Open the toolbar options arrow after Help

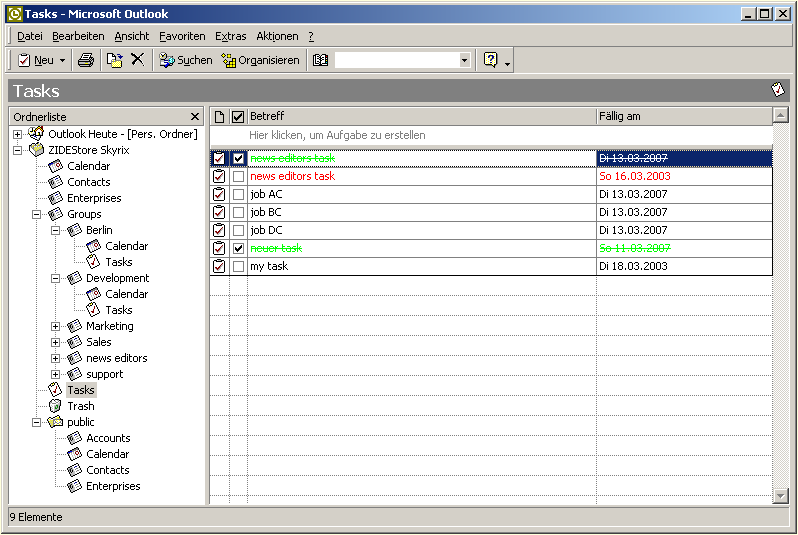tap(507, 64)
